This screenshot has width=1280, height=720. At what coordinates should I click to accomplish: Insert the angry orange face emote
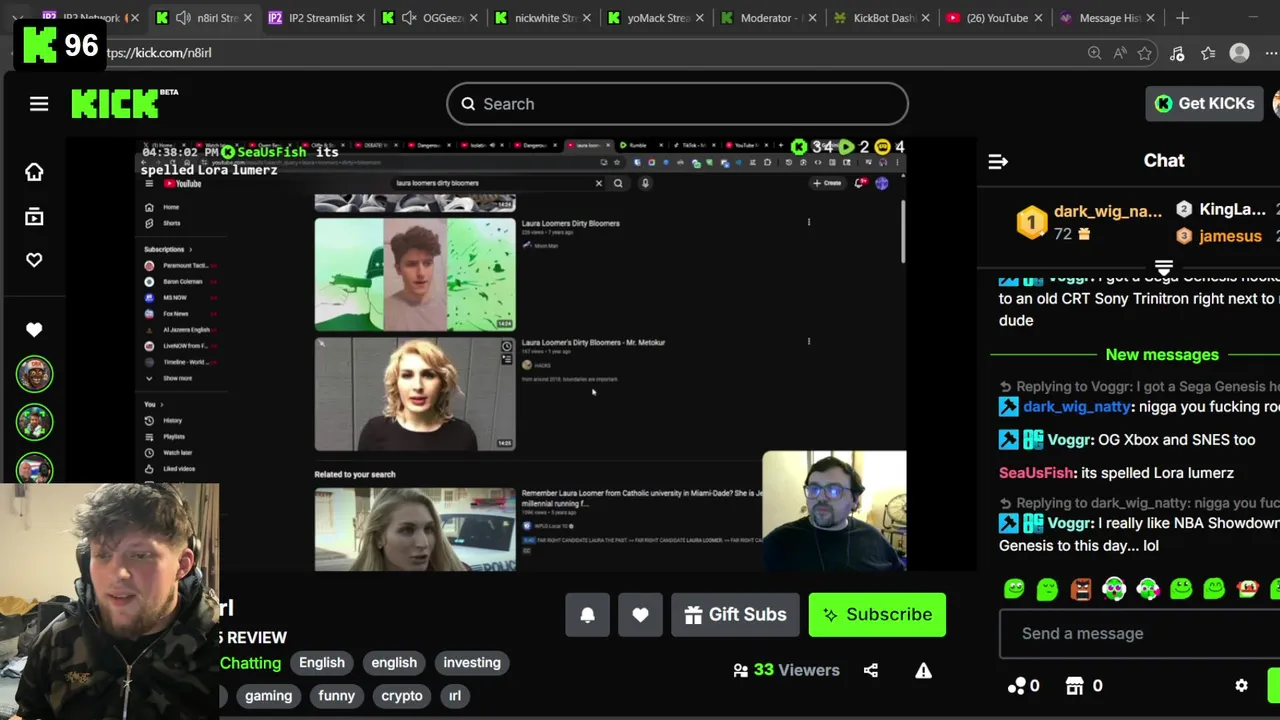pyautogui.click(x=1081, y=589)
